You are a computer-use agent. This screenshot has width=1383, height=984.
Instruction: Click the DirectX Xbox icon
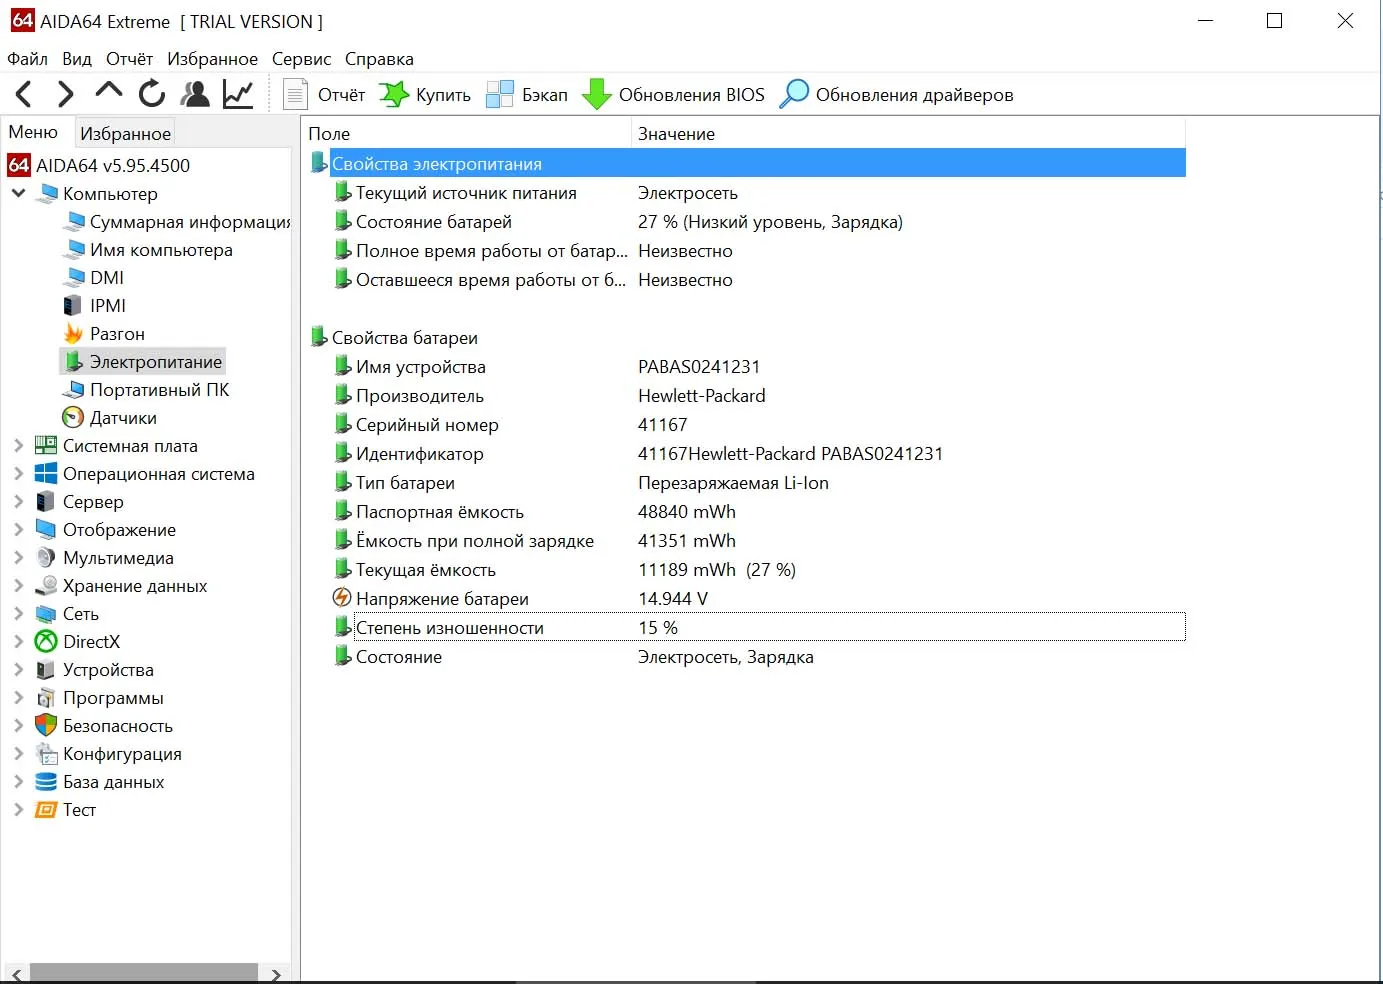point(46,642)
